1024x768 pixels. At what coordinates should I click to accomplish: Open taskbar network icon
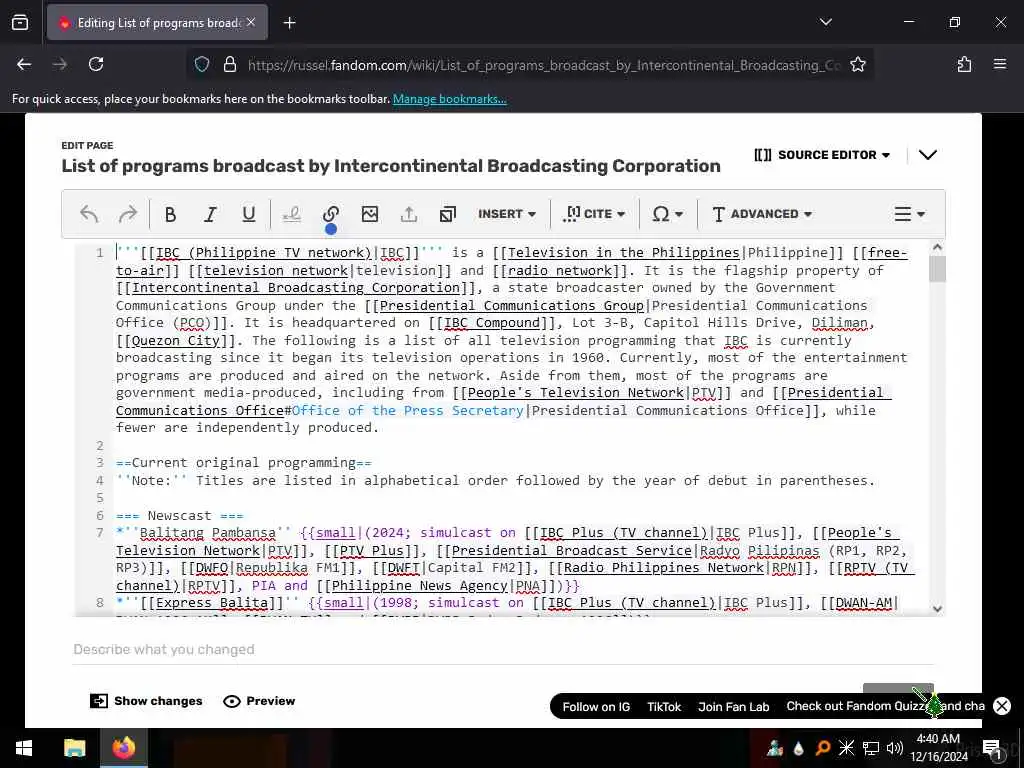tap(871, 748)
